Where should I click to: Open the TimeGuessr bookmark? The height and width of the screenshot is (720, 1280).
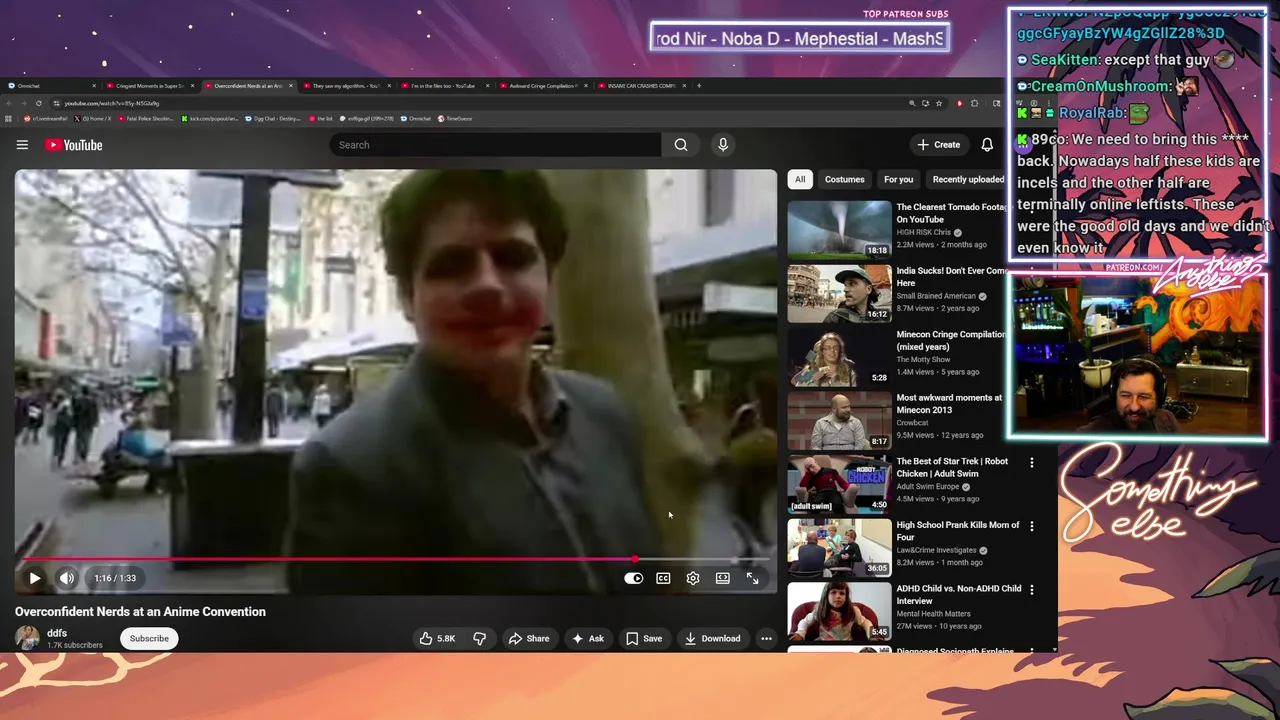(x=455, y=118)
